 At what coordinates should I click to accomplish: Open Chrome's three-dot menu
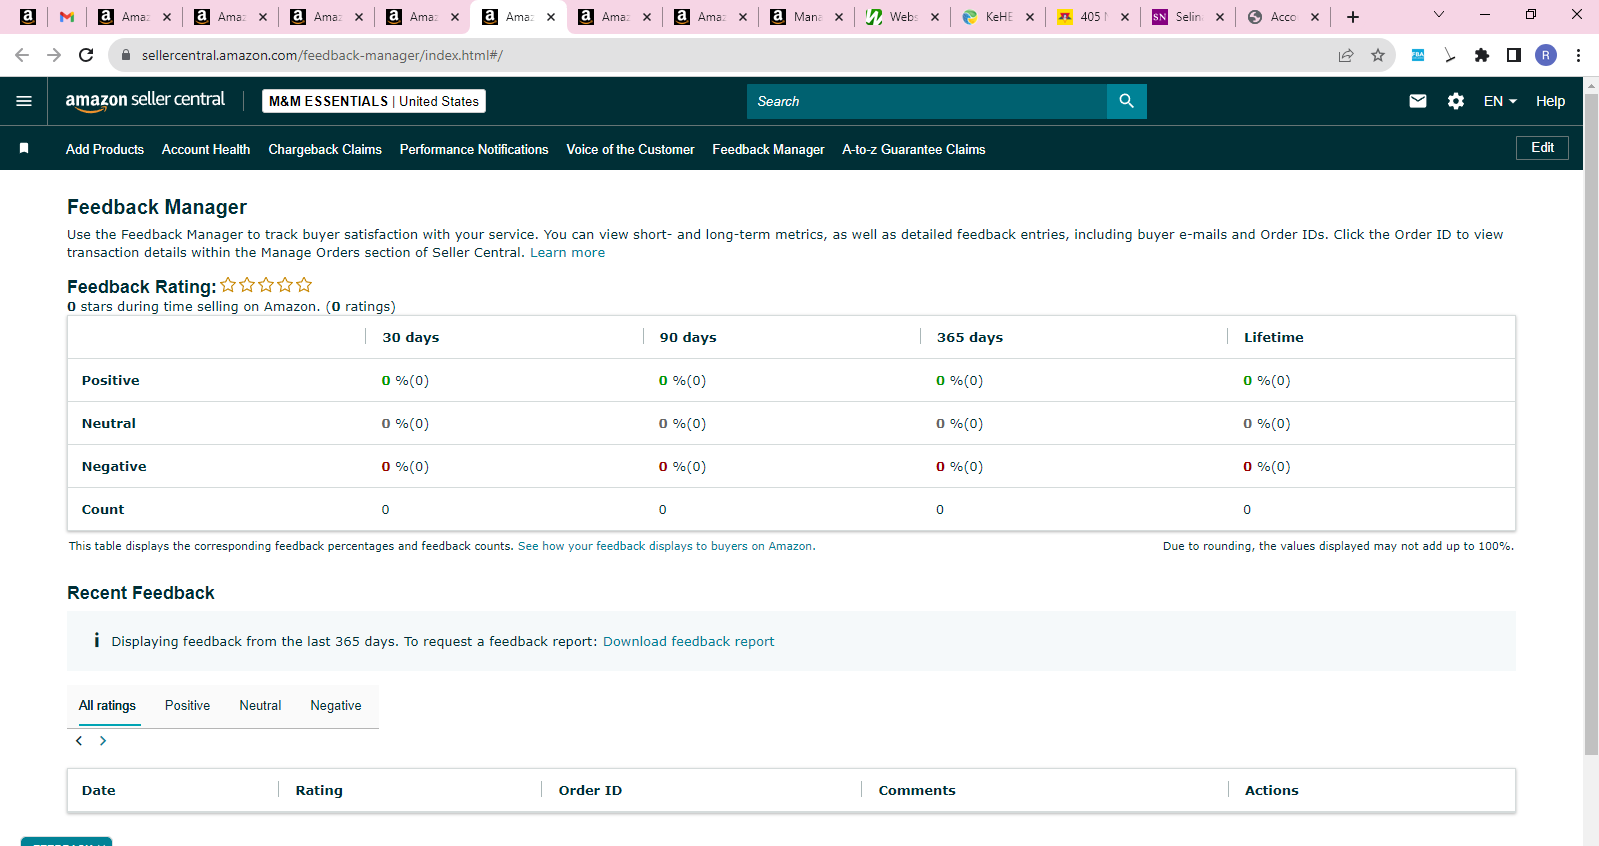coord(1578,55)
